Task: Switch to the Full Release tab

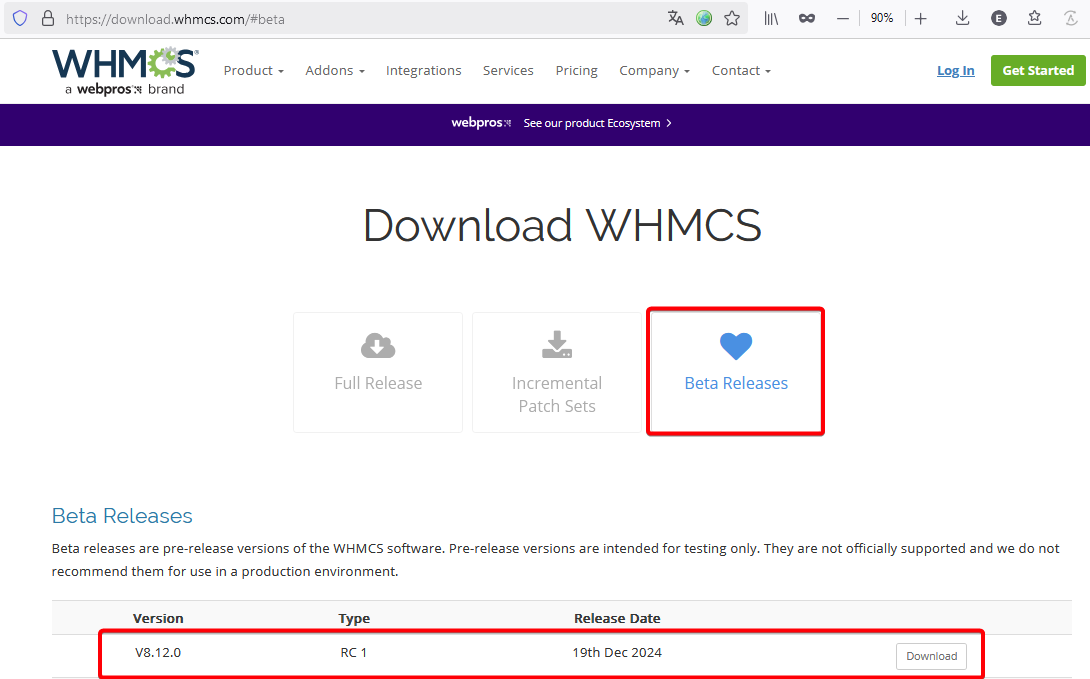Action: [x=378, y=373]
